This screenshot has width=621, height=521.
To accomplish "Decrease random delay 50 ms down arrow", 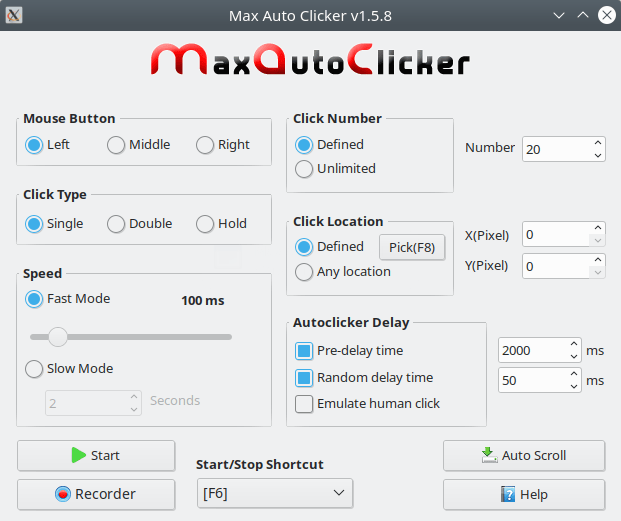I will [574, 386].
